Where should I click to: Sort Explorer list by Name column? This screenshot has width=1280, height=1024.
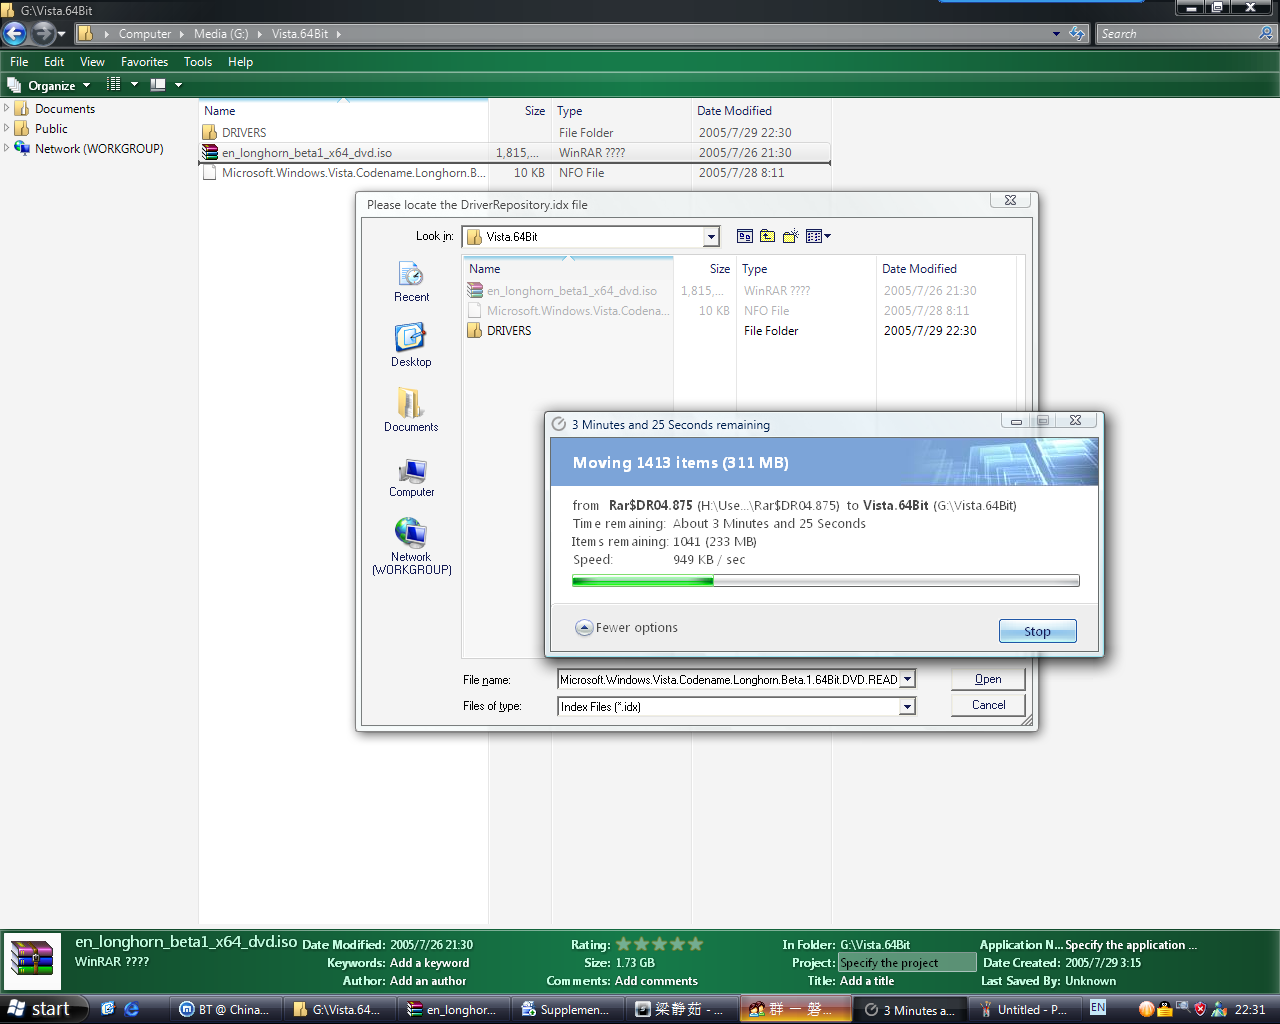coord(343,111)
